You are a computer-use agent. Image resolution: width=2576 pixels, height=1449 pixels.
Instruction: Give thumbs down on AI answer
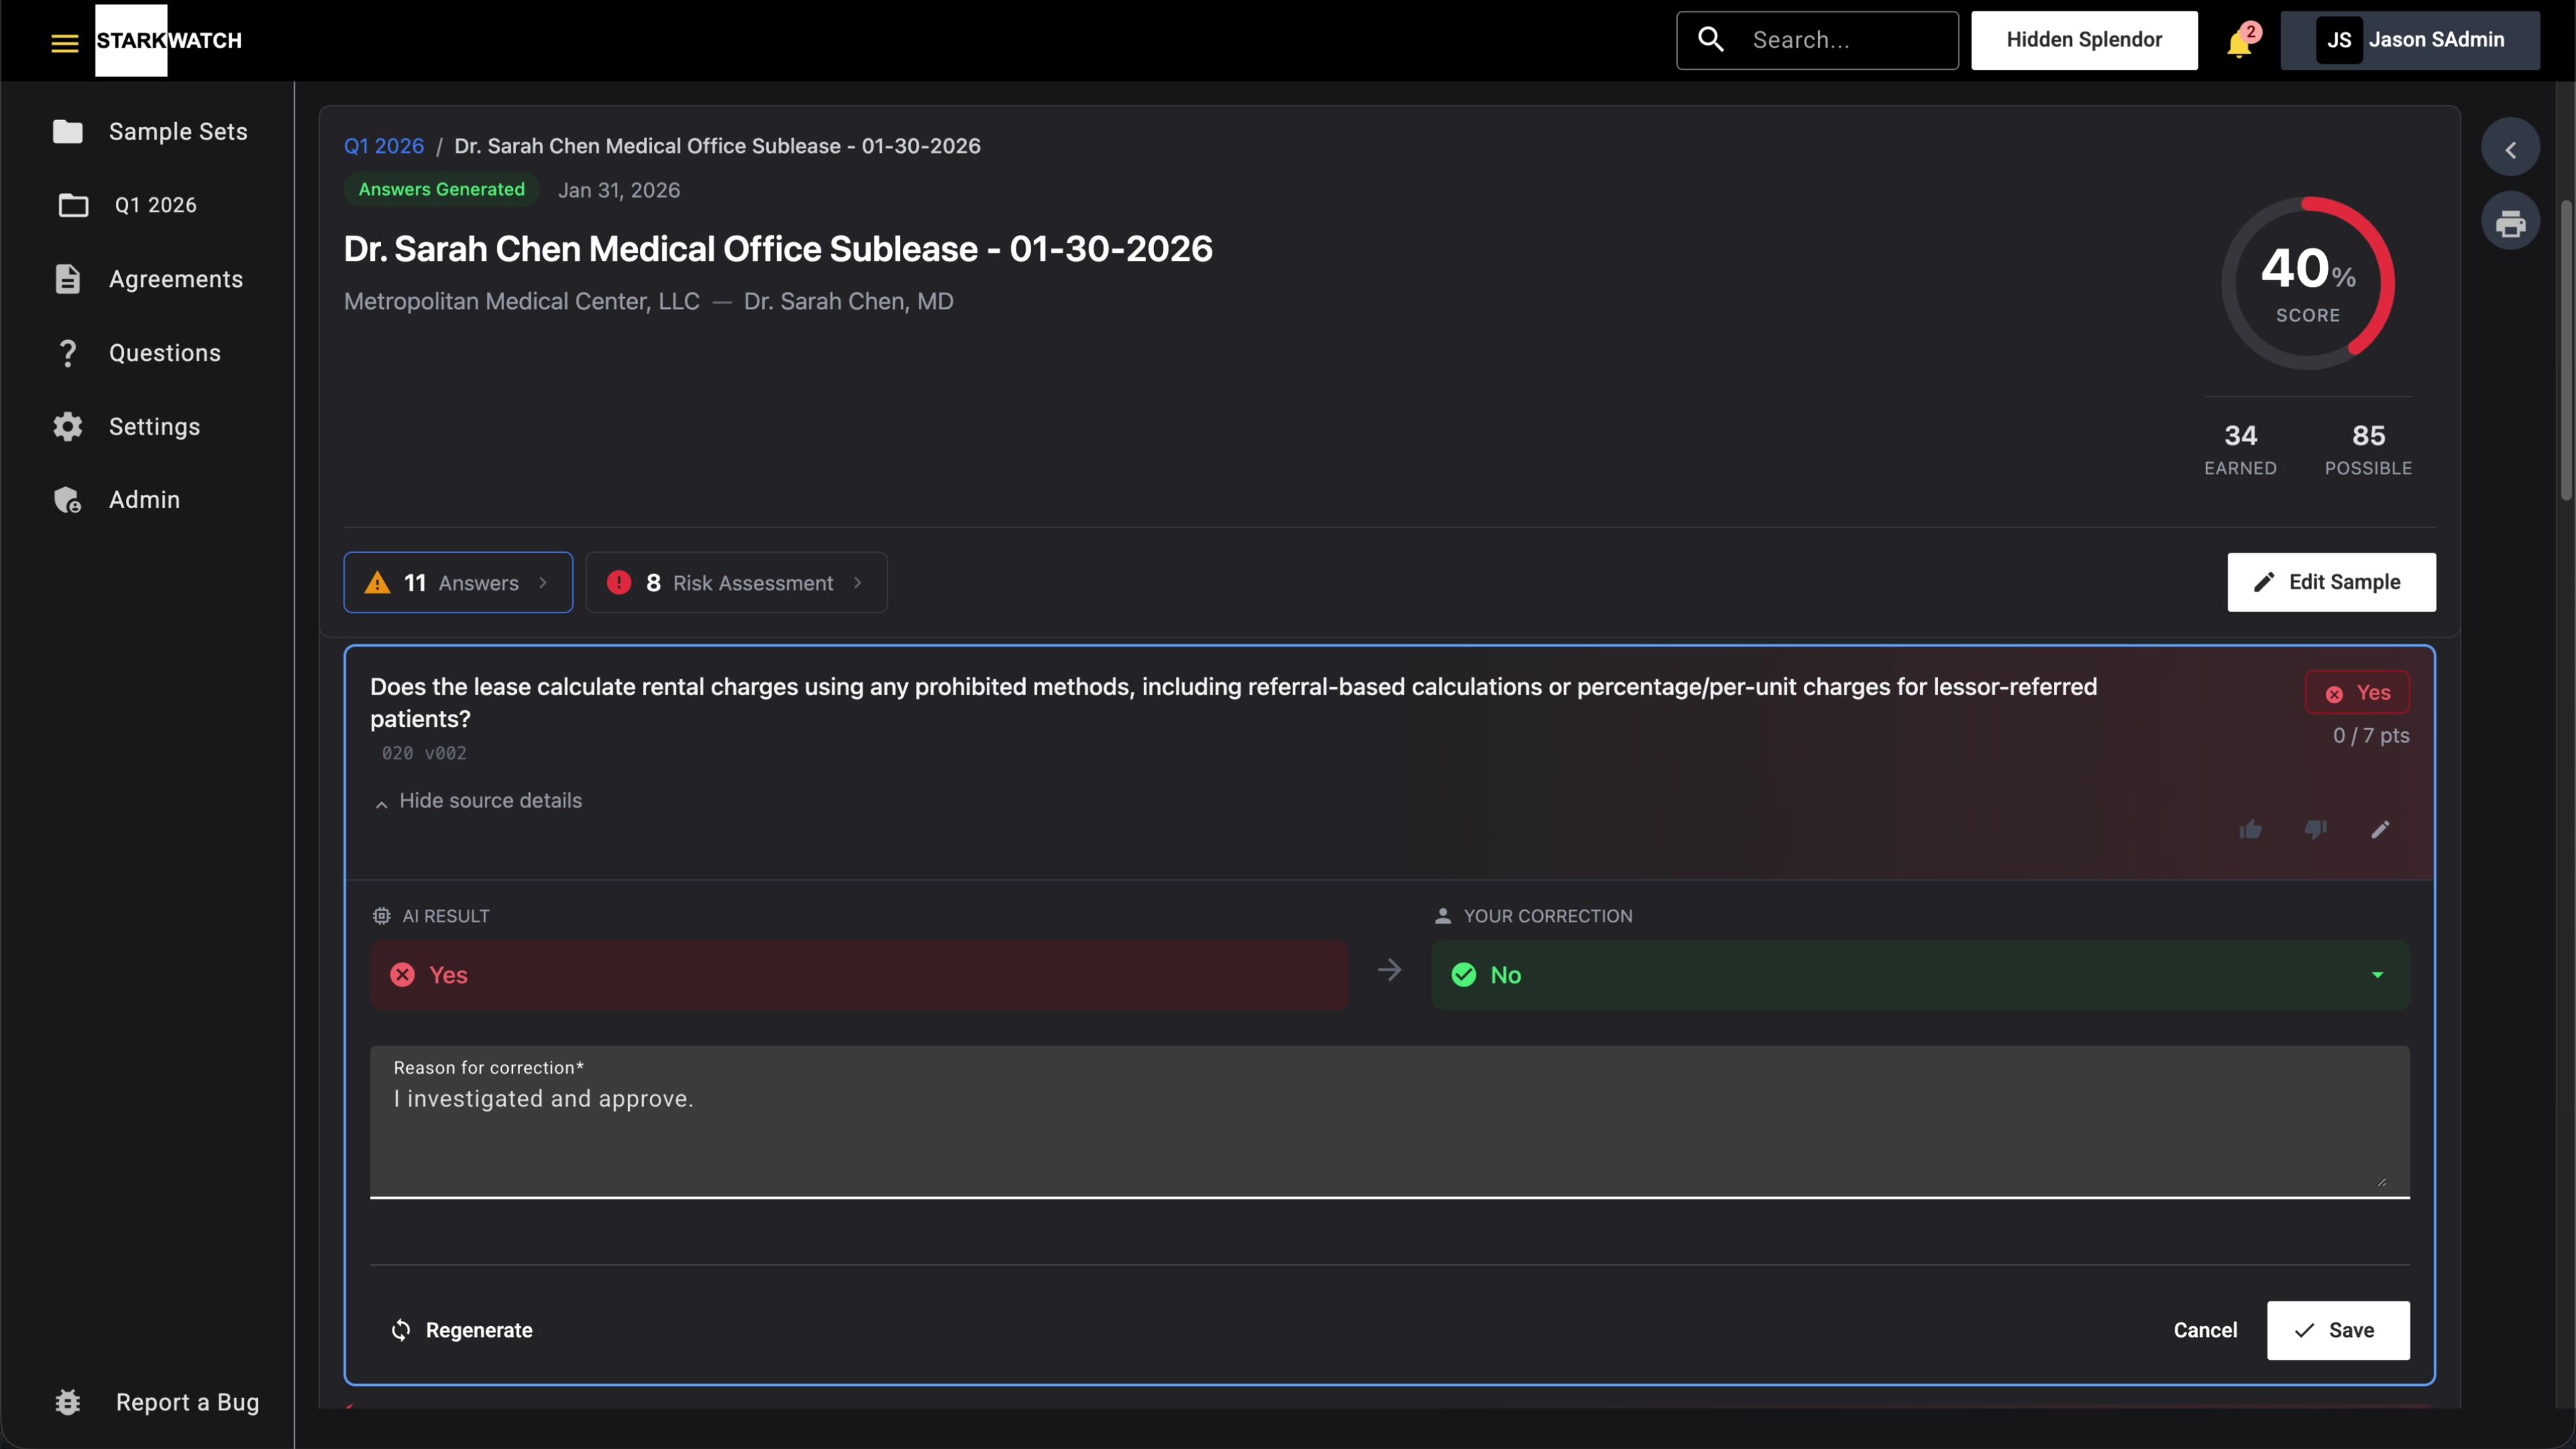2315,829
